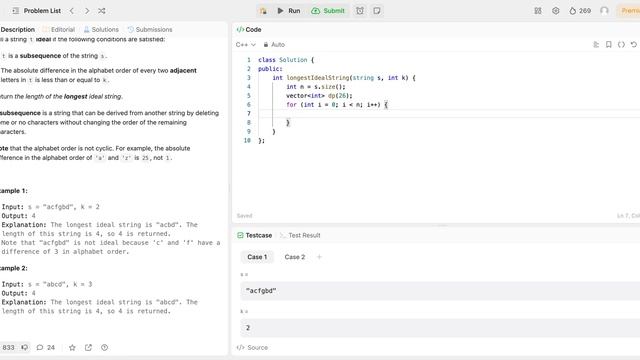Open the notes icon
The height and width of the screenshot is (360, 640).
point(377,11)
